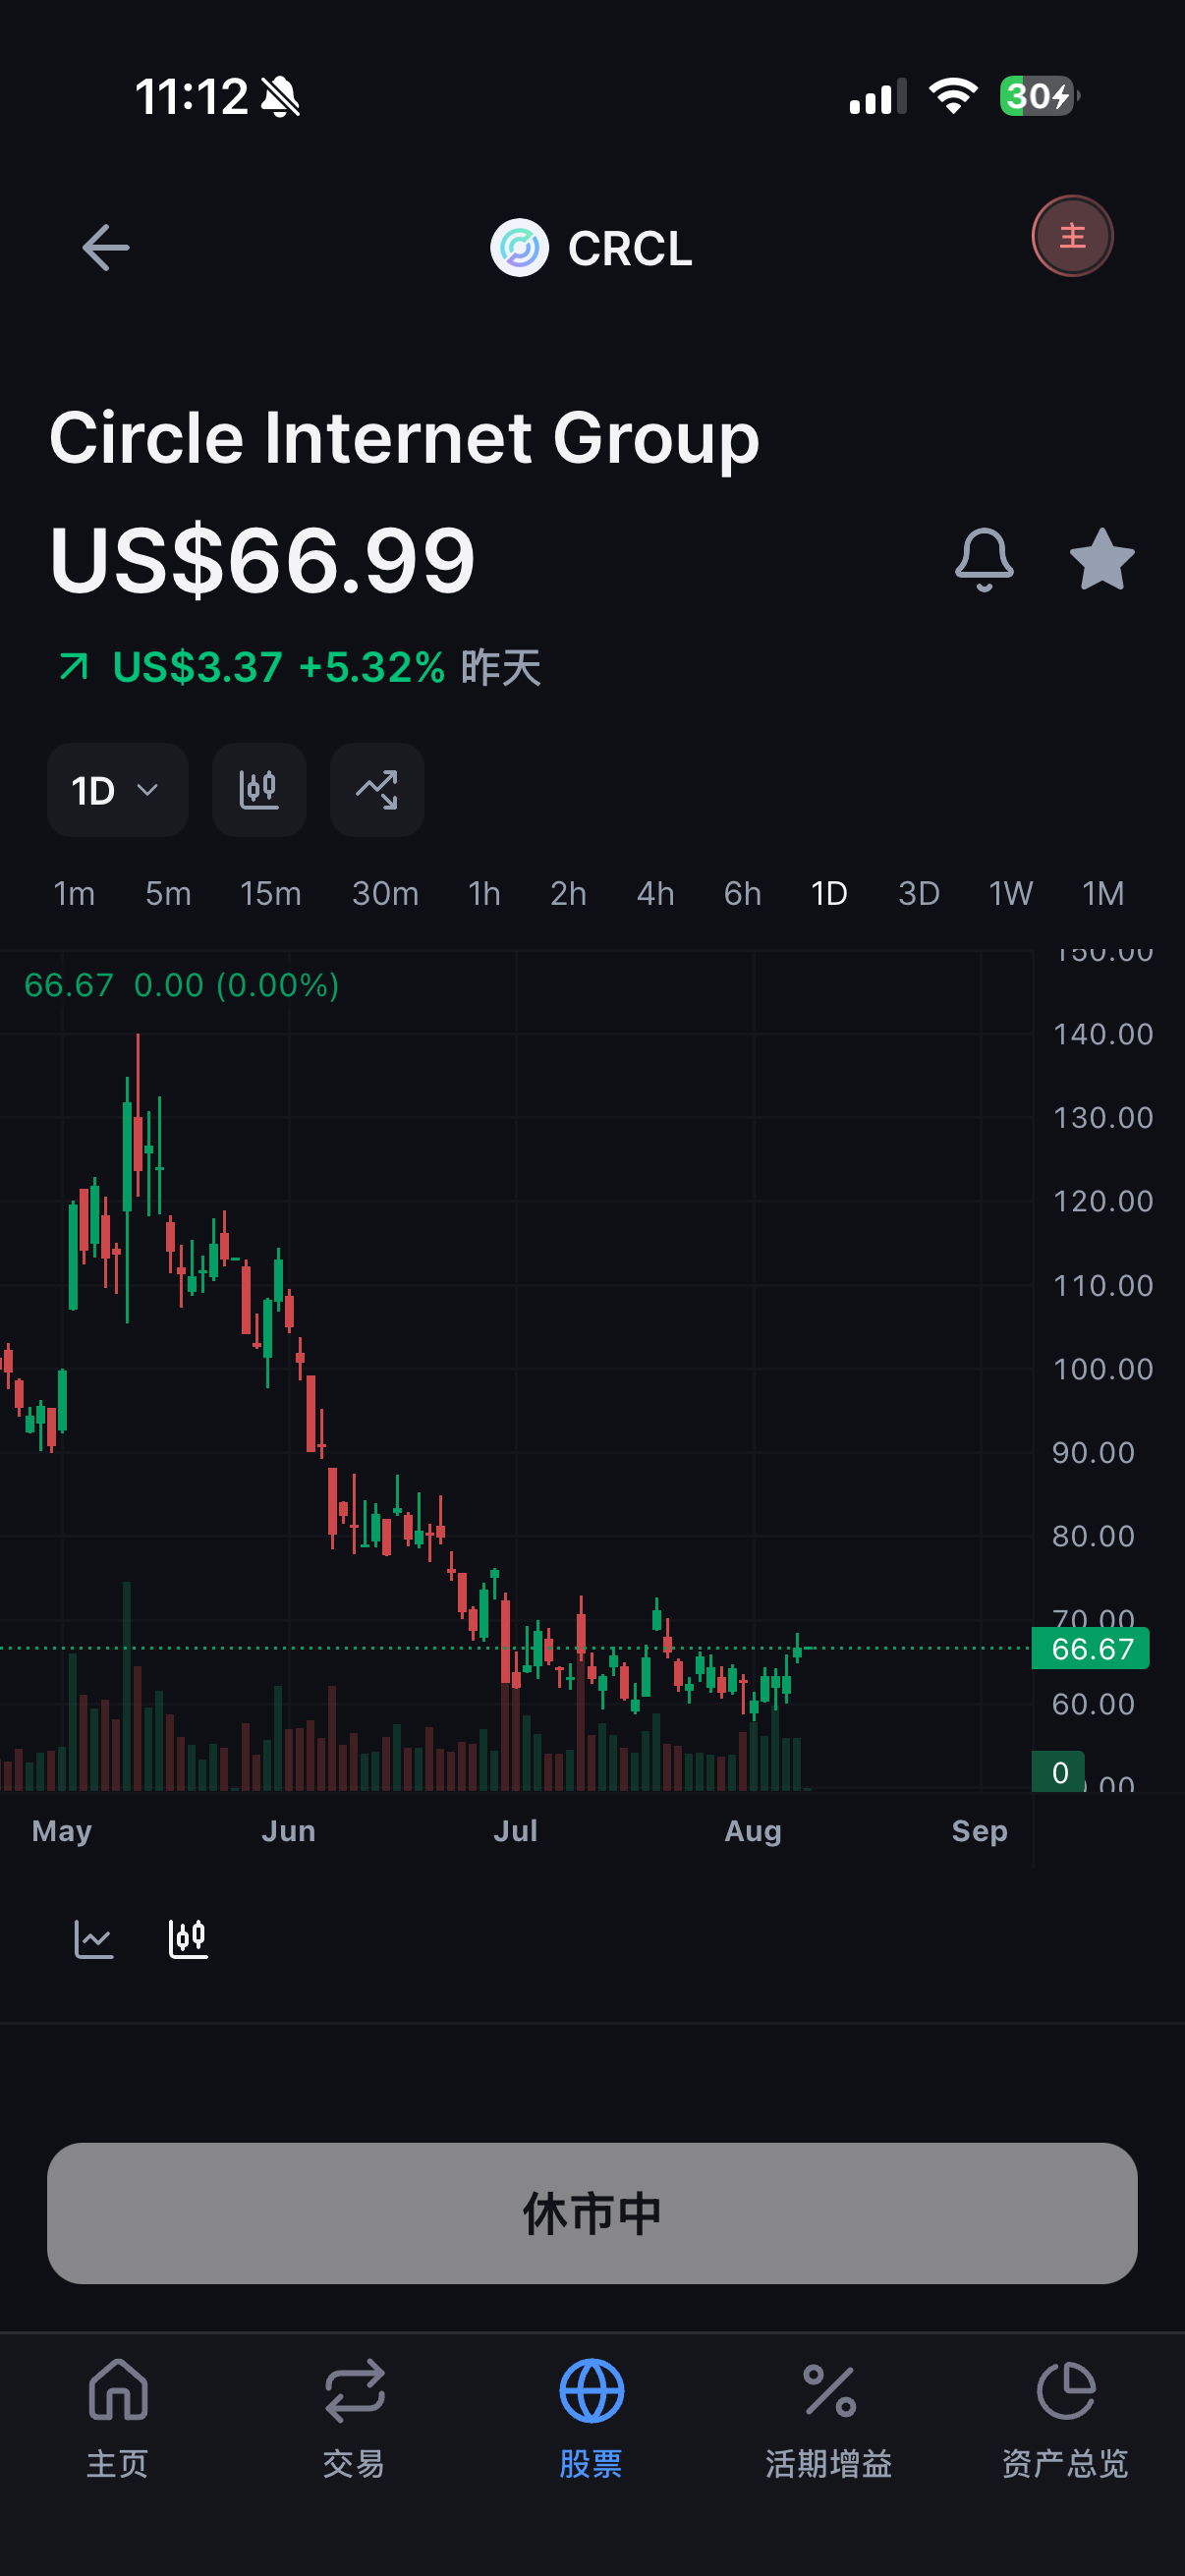Expand the 1D interval dropdown
1185x2576 pixels.
pyautogui.click(x=118, y=790)
